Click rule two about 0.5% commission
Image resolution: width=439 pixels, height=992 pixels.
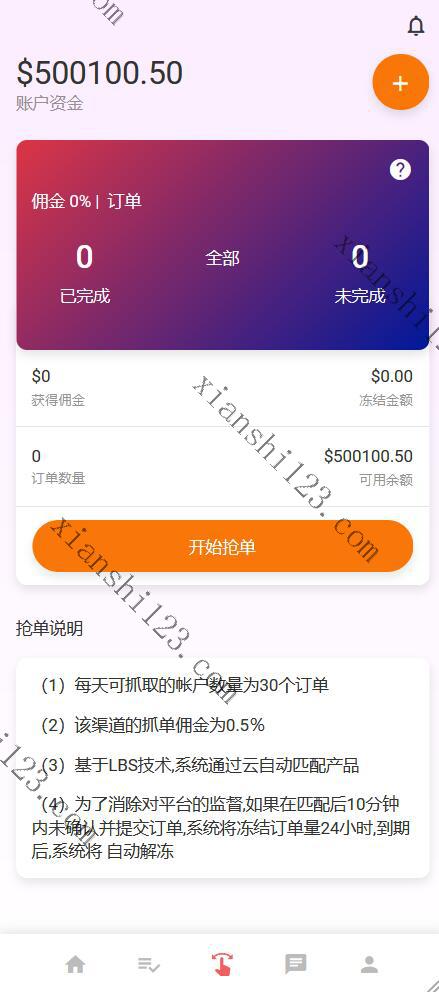coord(152,725)
